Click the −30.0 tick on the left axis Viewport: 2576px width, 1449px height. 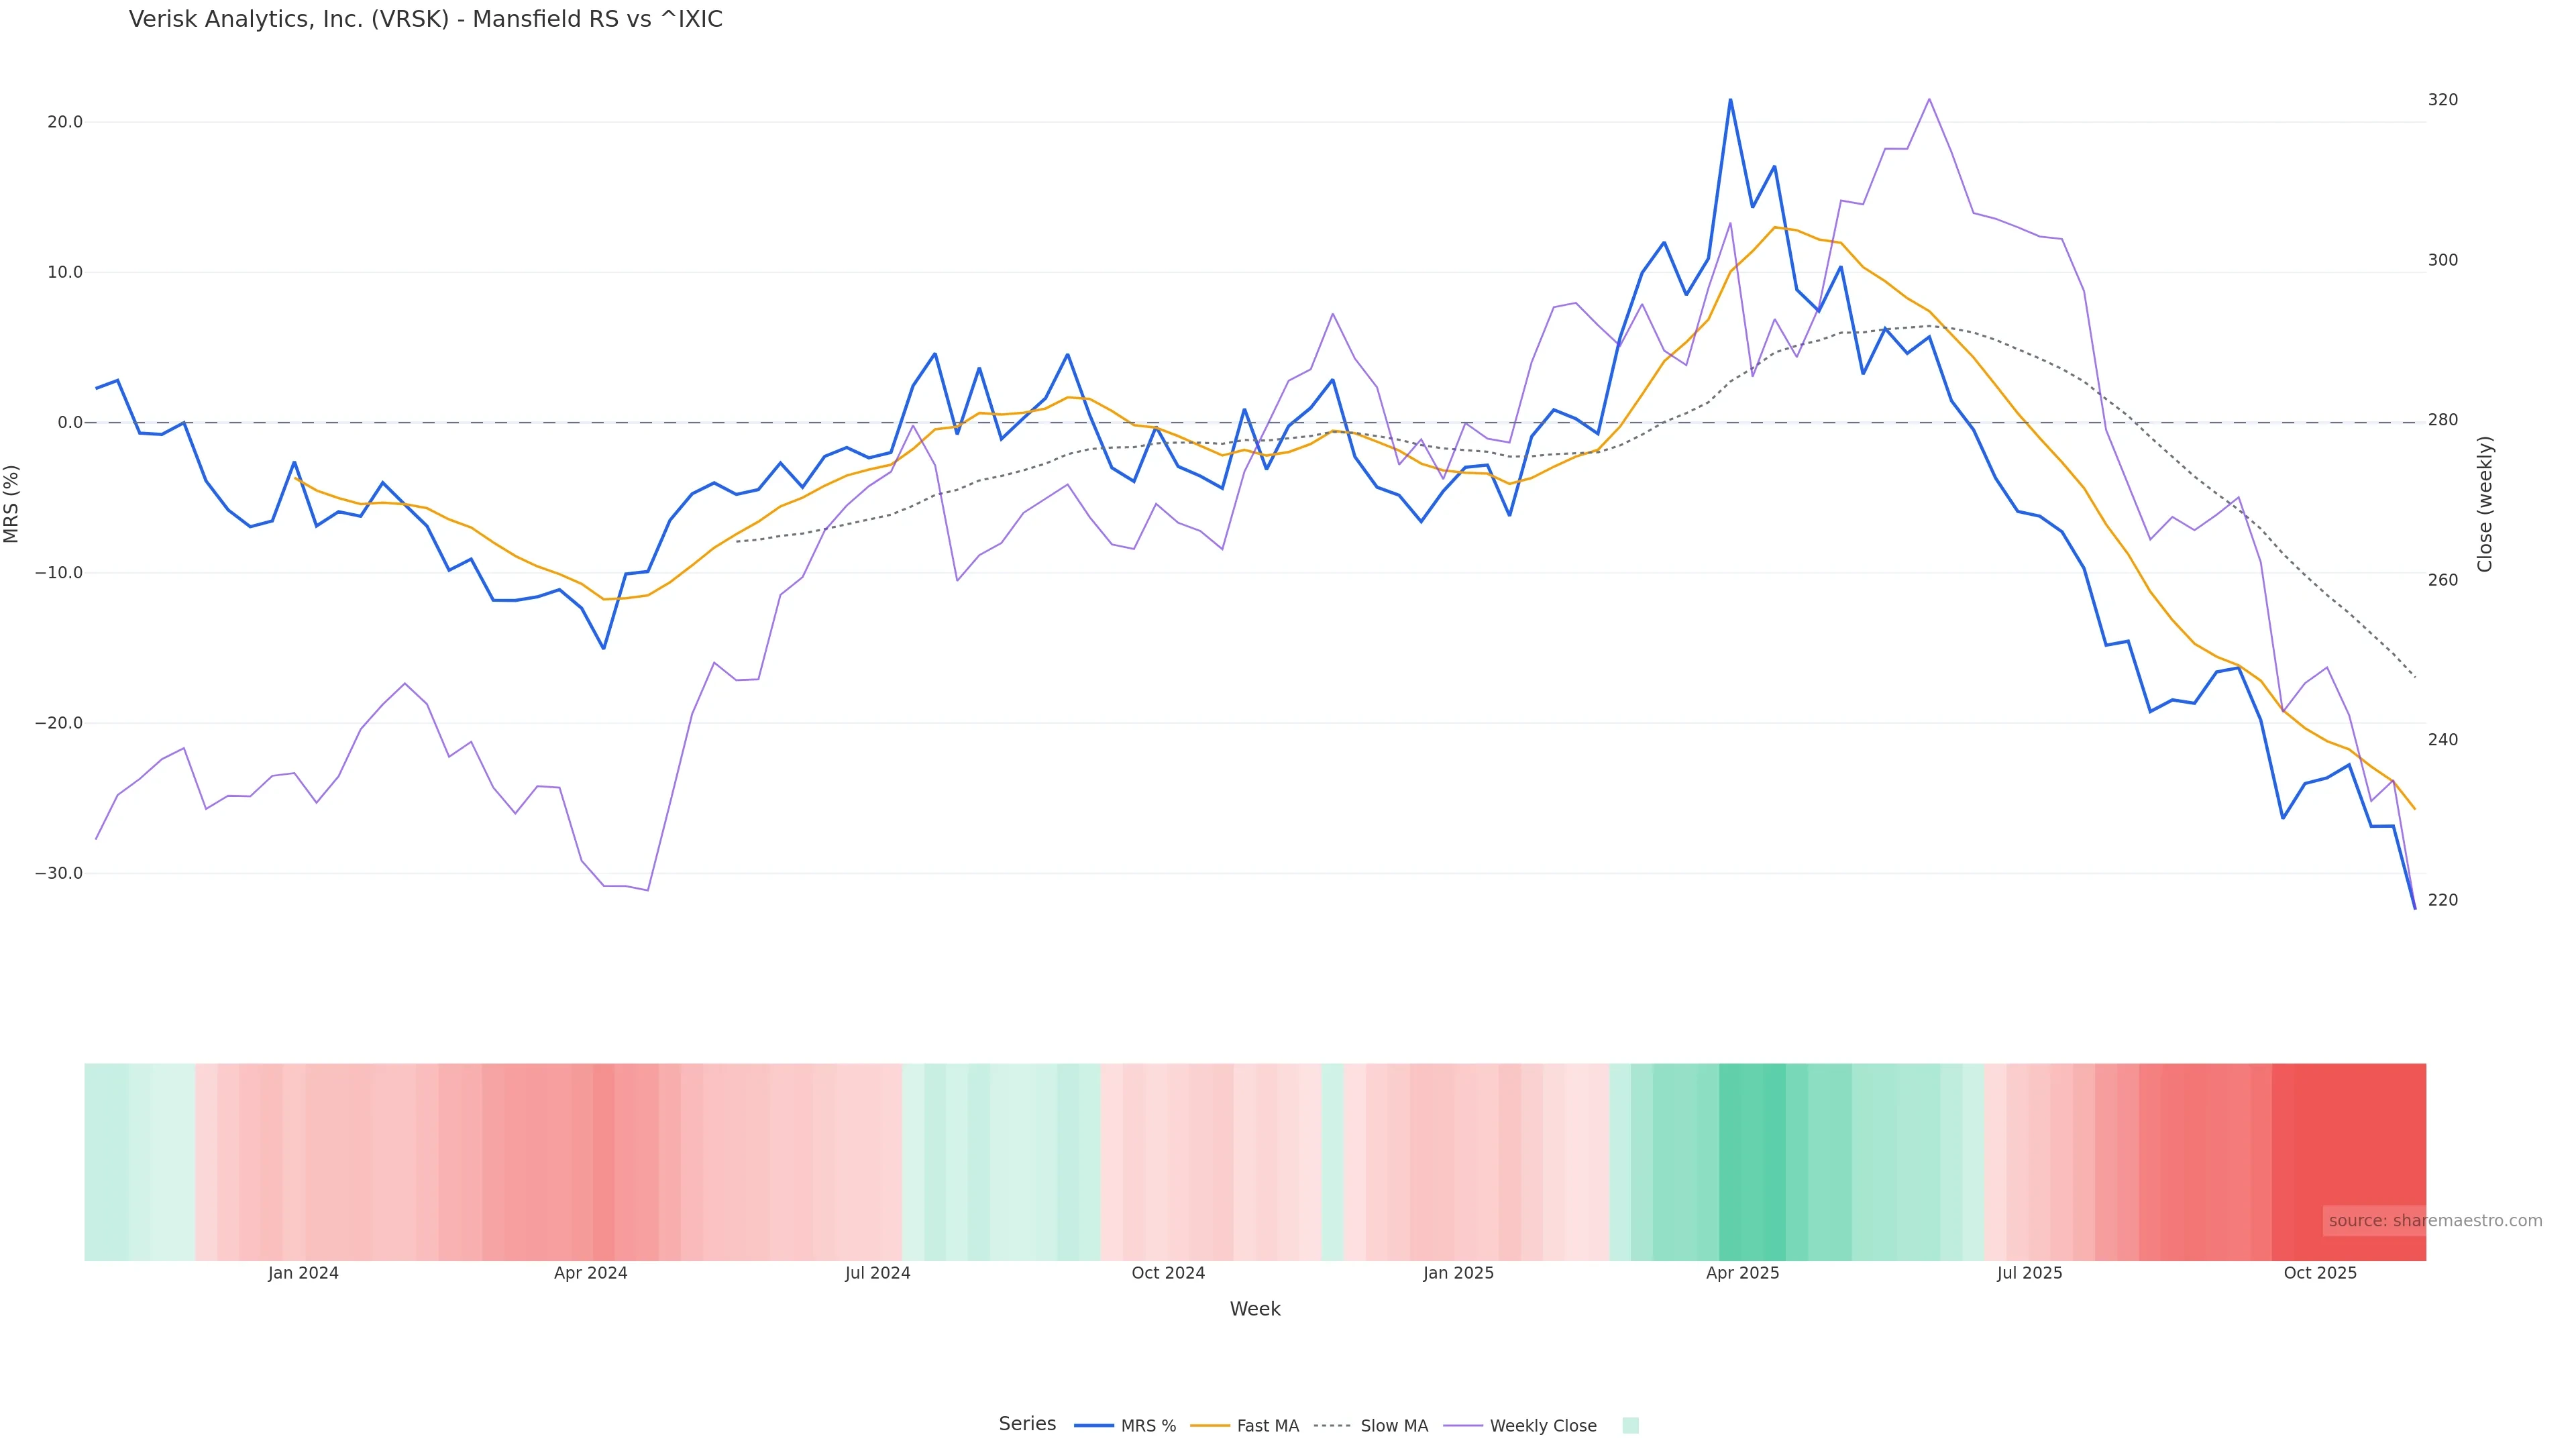click(59, 874)
